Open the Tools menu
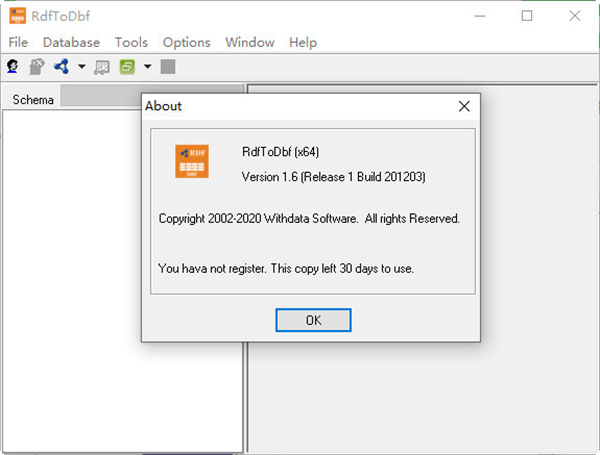This screenshot has height=455, width=600. pos(131,42)
